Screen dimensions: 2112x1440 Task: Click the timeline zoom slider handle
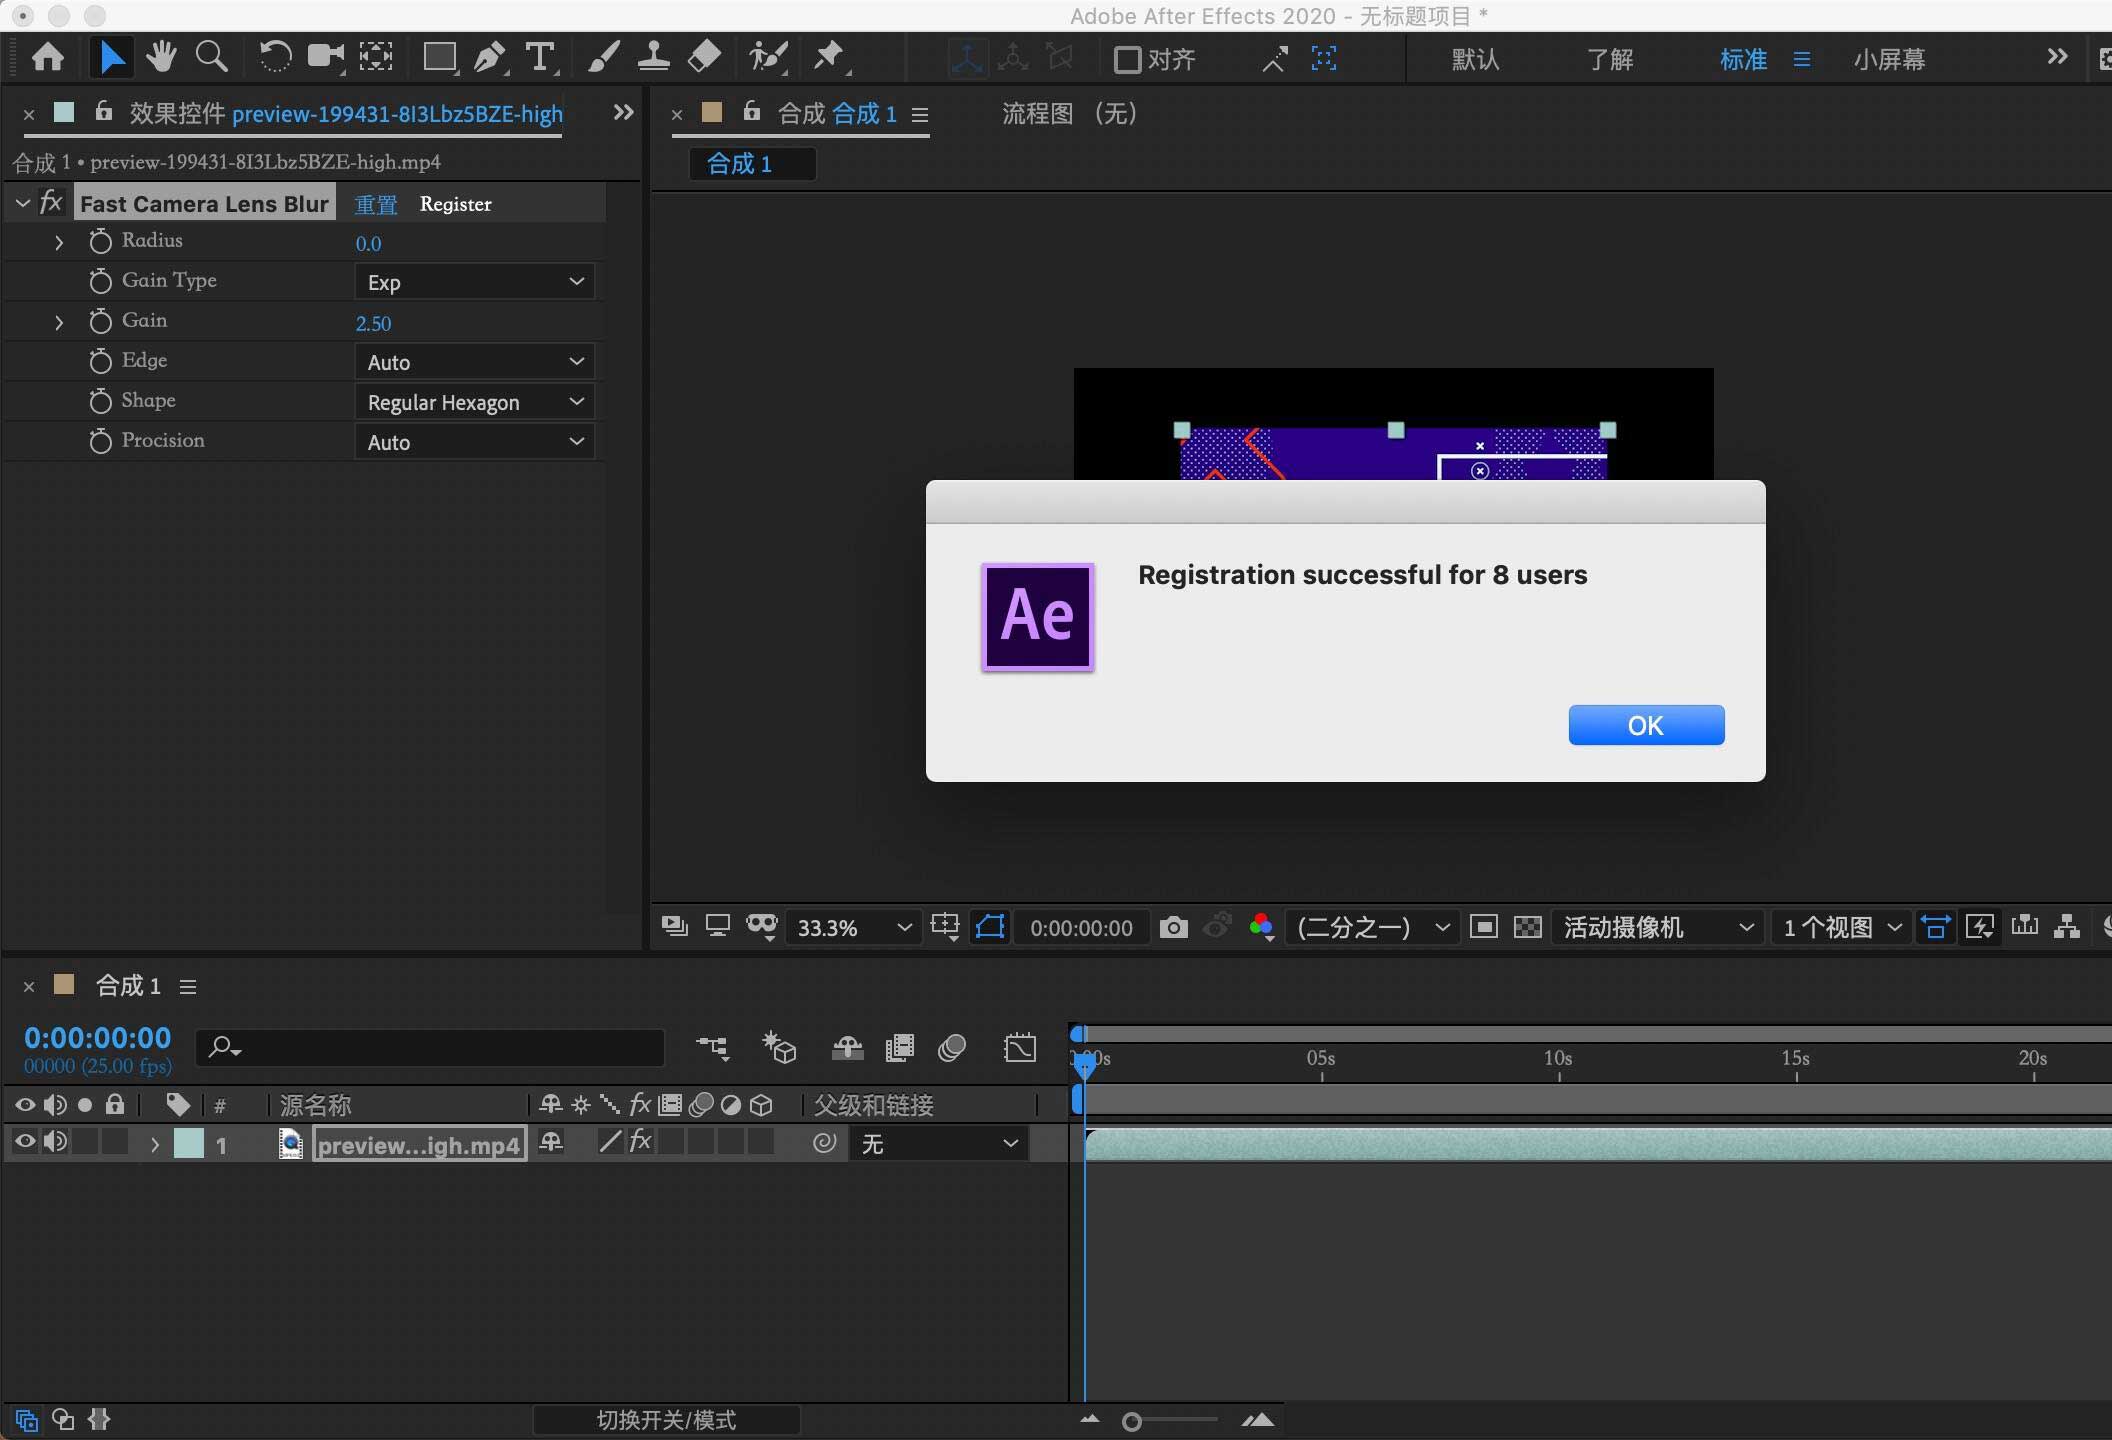point(1132,1421)
